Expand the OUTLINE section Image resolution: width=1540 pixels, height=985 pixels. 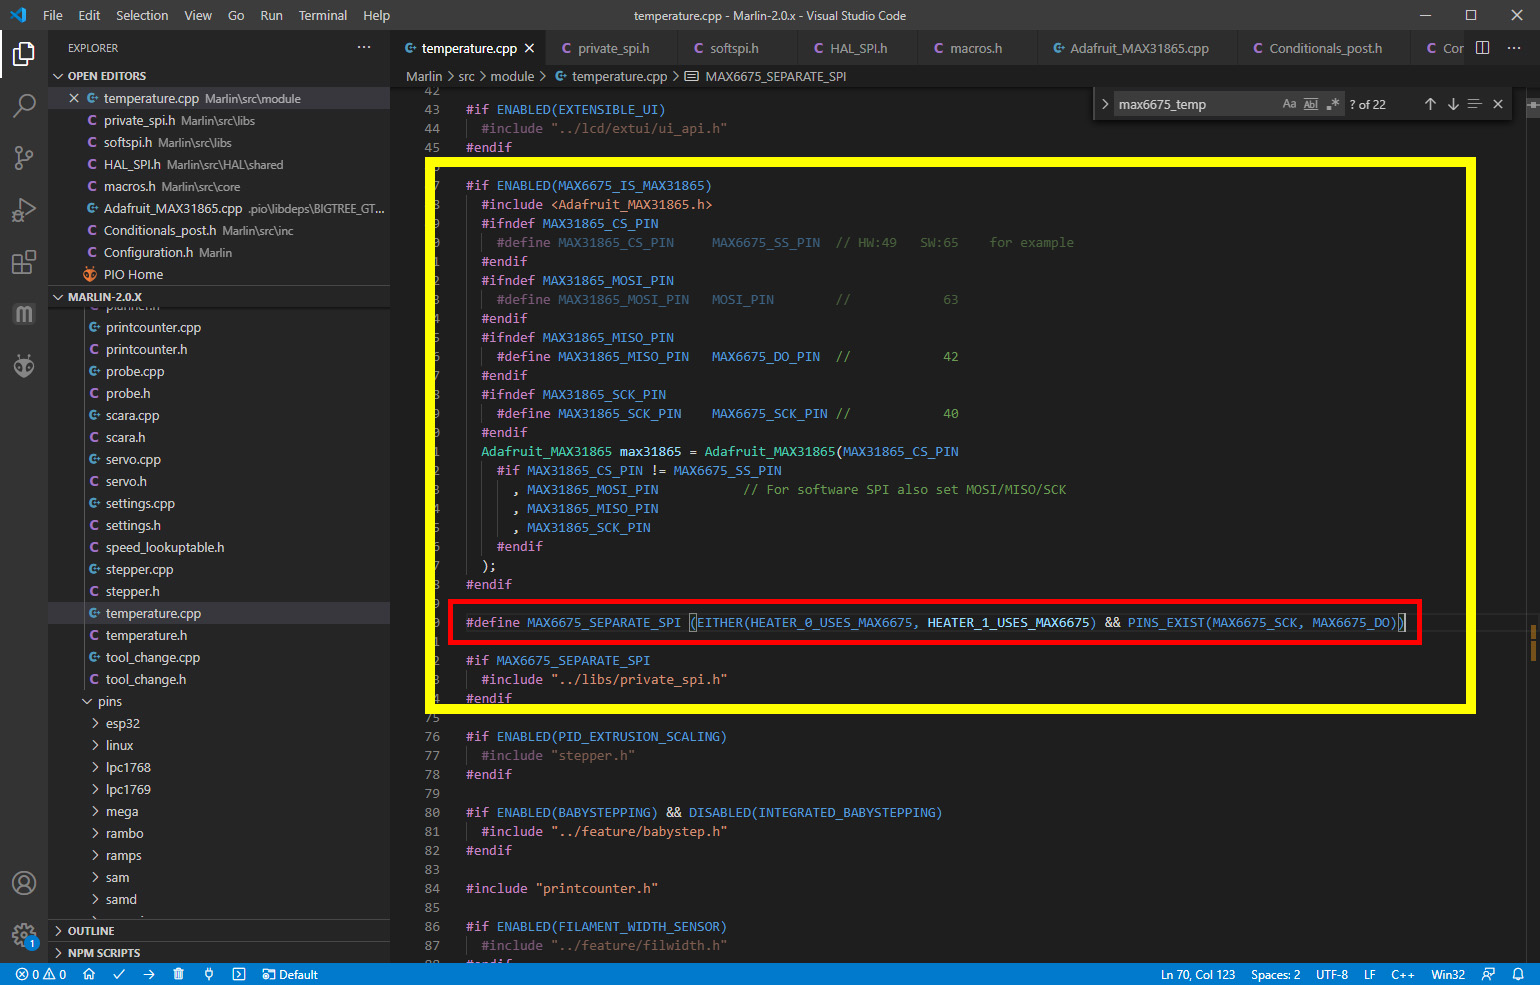tap(91, 931)
